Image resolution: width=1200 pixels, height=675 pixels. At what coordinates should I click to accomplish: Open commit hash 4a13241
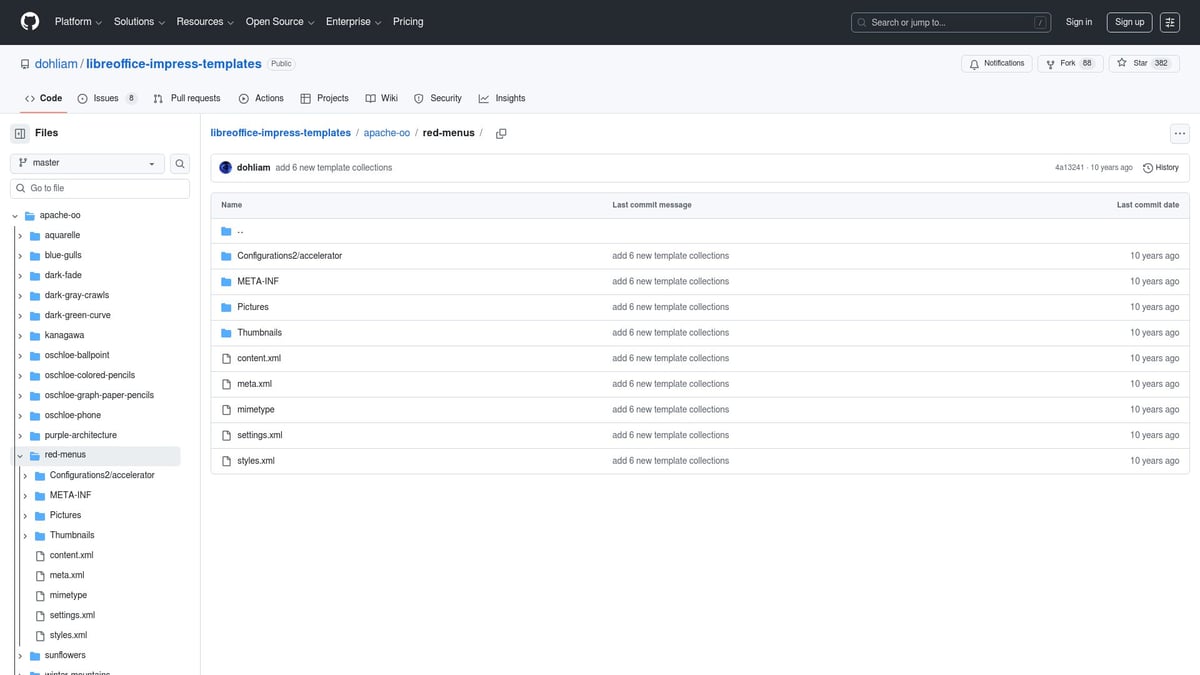pyautogui.click(x=1071, y=168)
